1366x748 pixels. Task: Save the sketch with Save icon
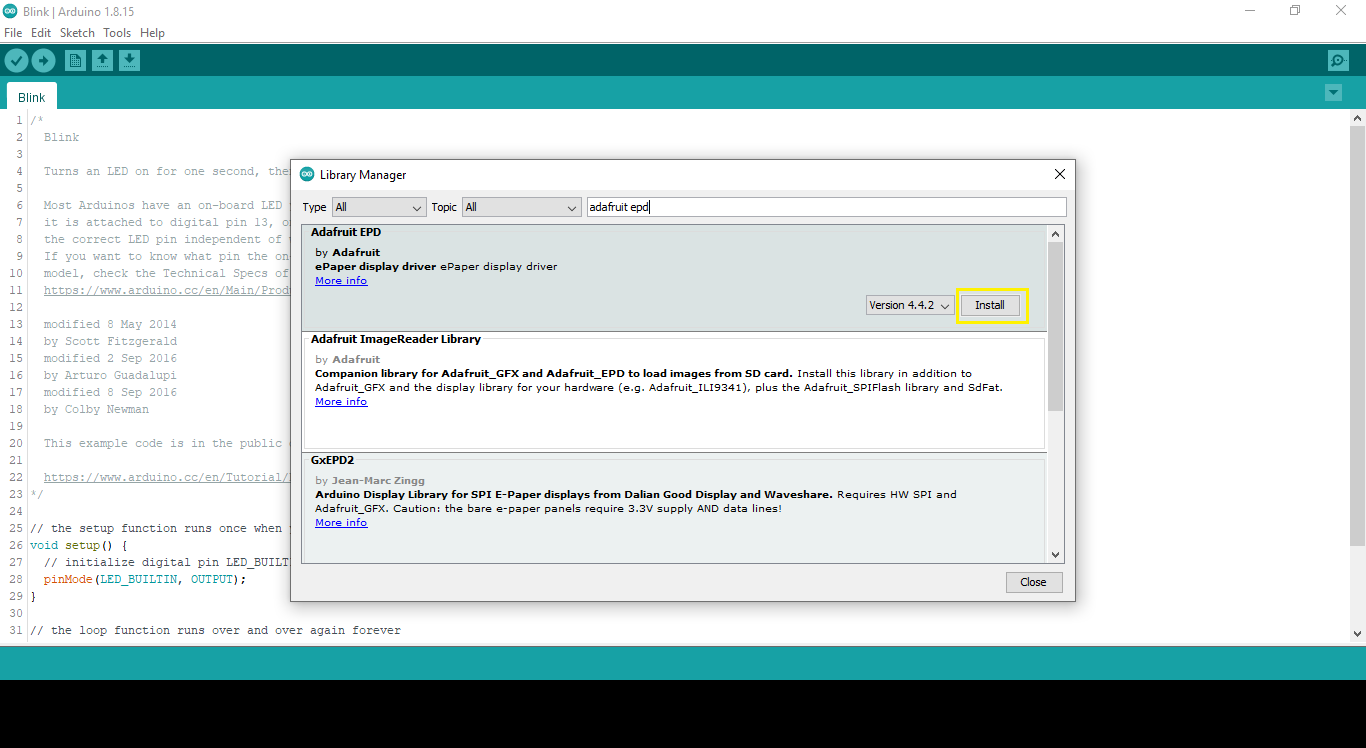pyautogui.click(x=129, y=61)
